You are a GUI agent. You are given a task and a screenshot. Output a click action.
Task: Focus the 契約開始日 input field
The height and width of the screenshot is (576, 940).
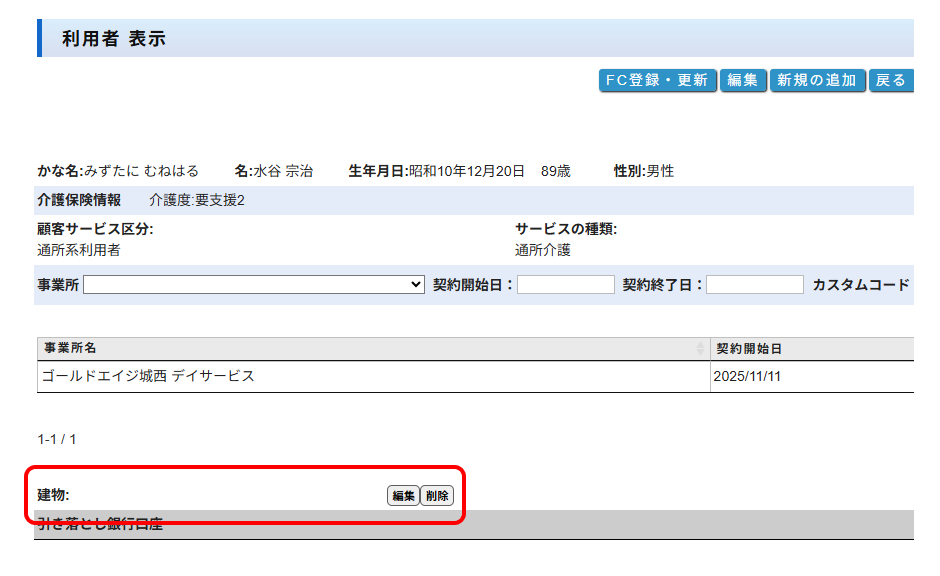565,285
